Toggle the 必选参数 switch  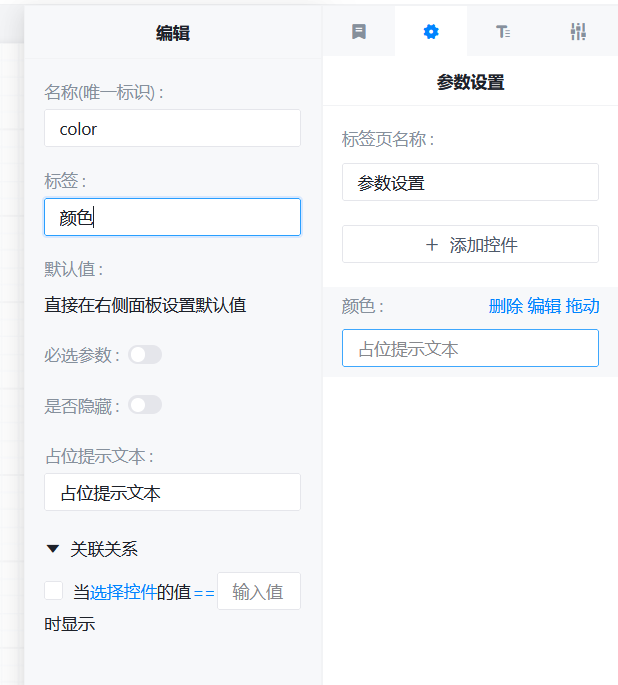click(x=145, y=355)
